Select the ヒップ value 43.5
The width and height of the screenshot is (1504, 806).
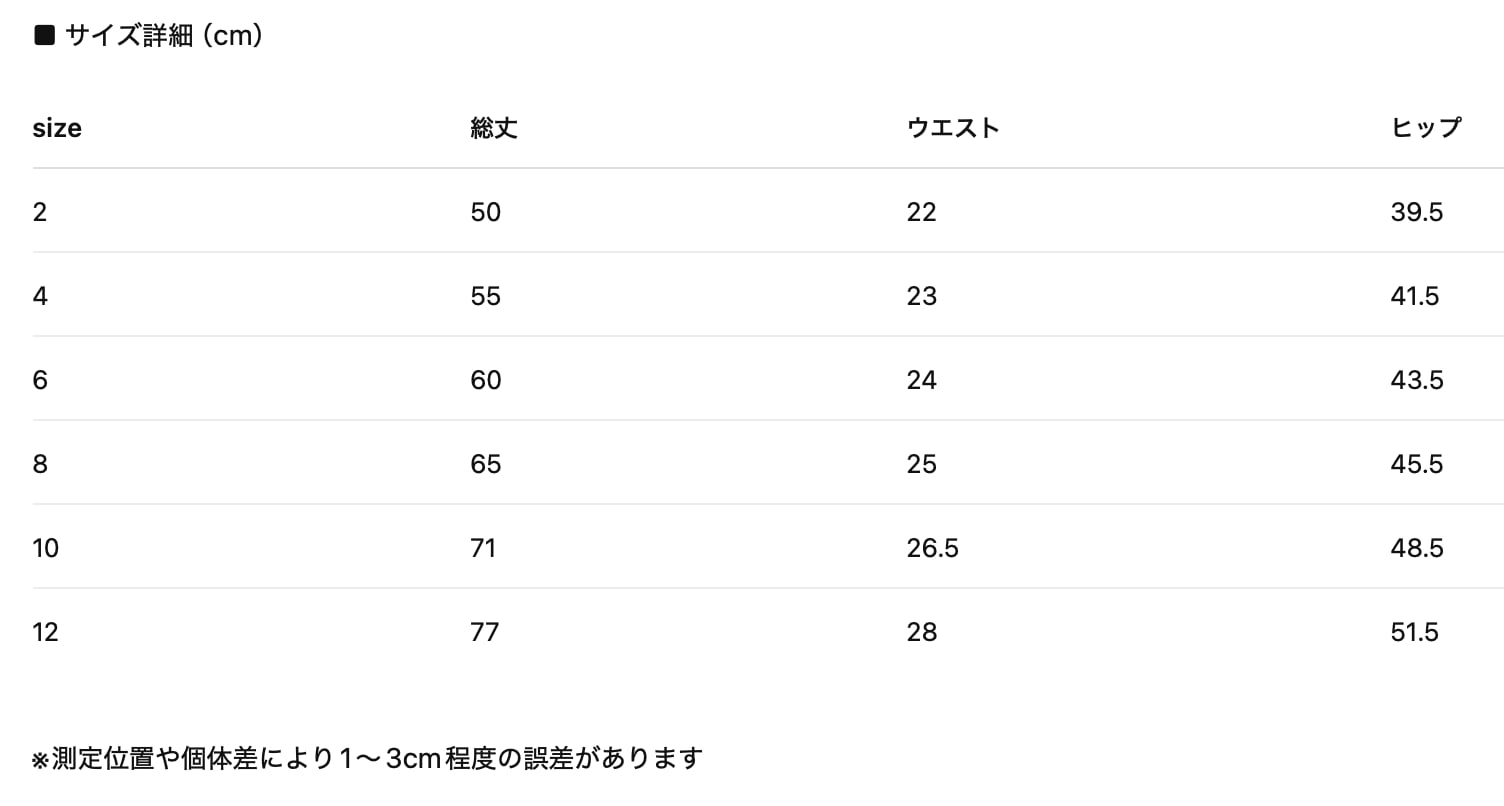tap(1417, 380)
